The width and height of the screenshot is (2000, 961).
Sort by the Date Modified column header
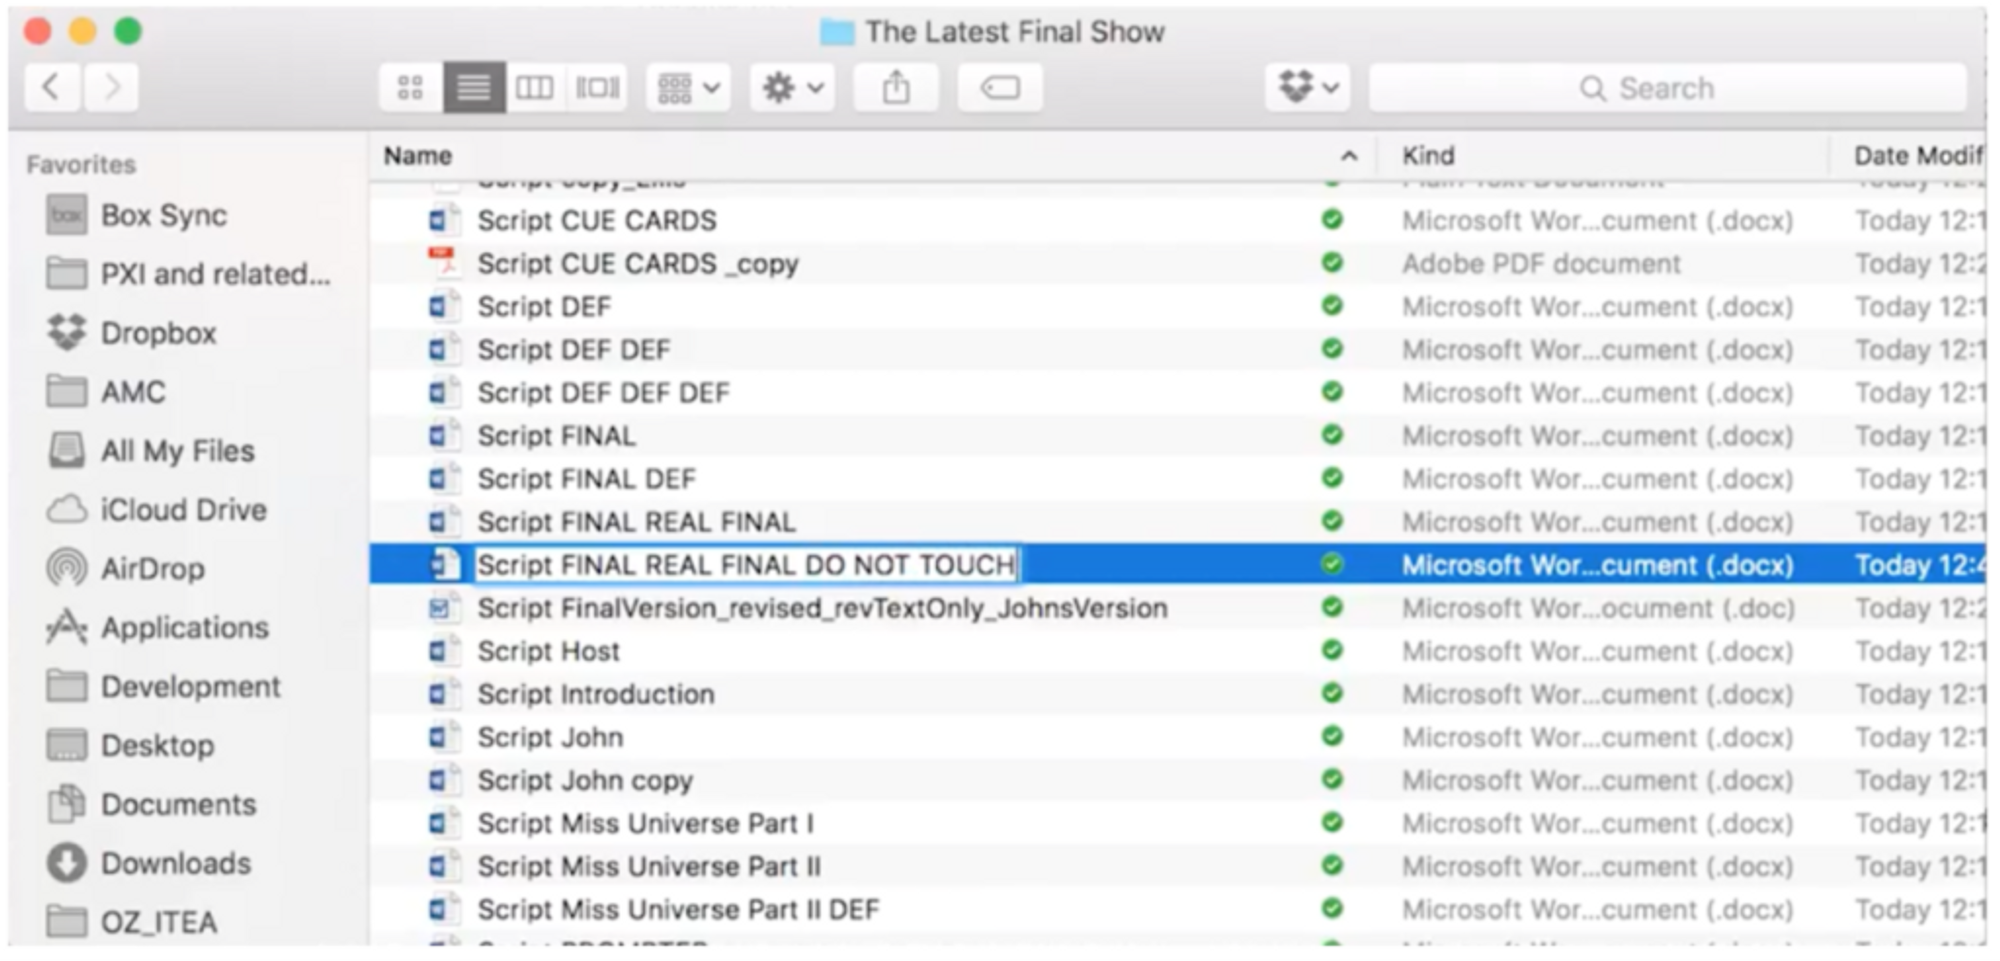coord(1918,156)
